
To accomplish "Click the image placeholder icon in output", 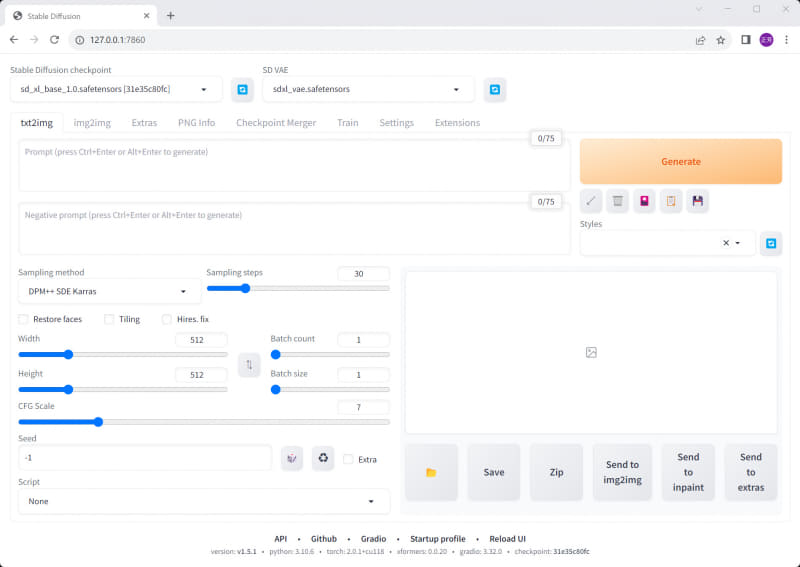I will [591, 352].
